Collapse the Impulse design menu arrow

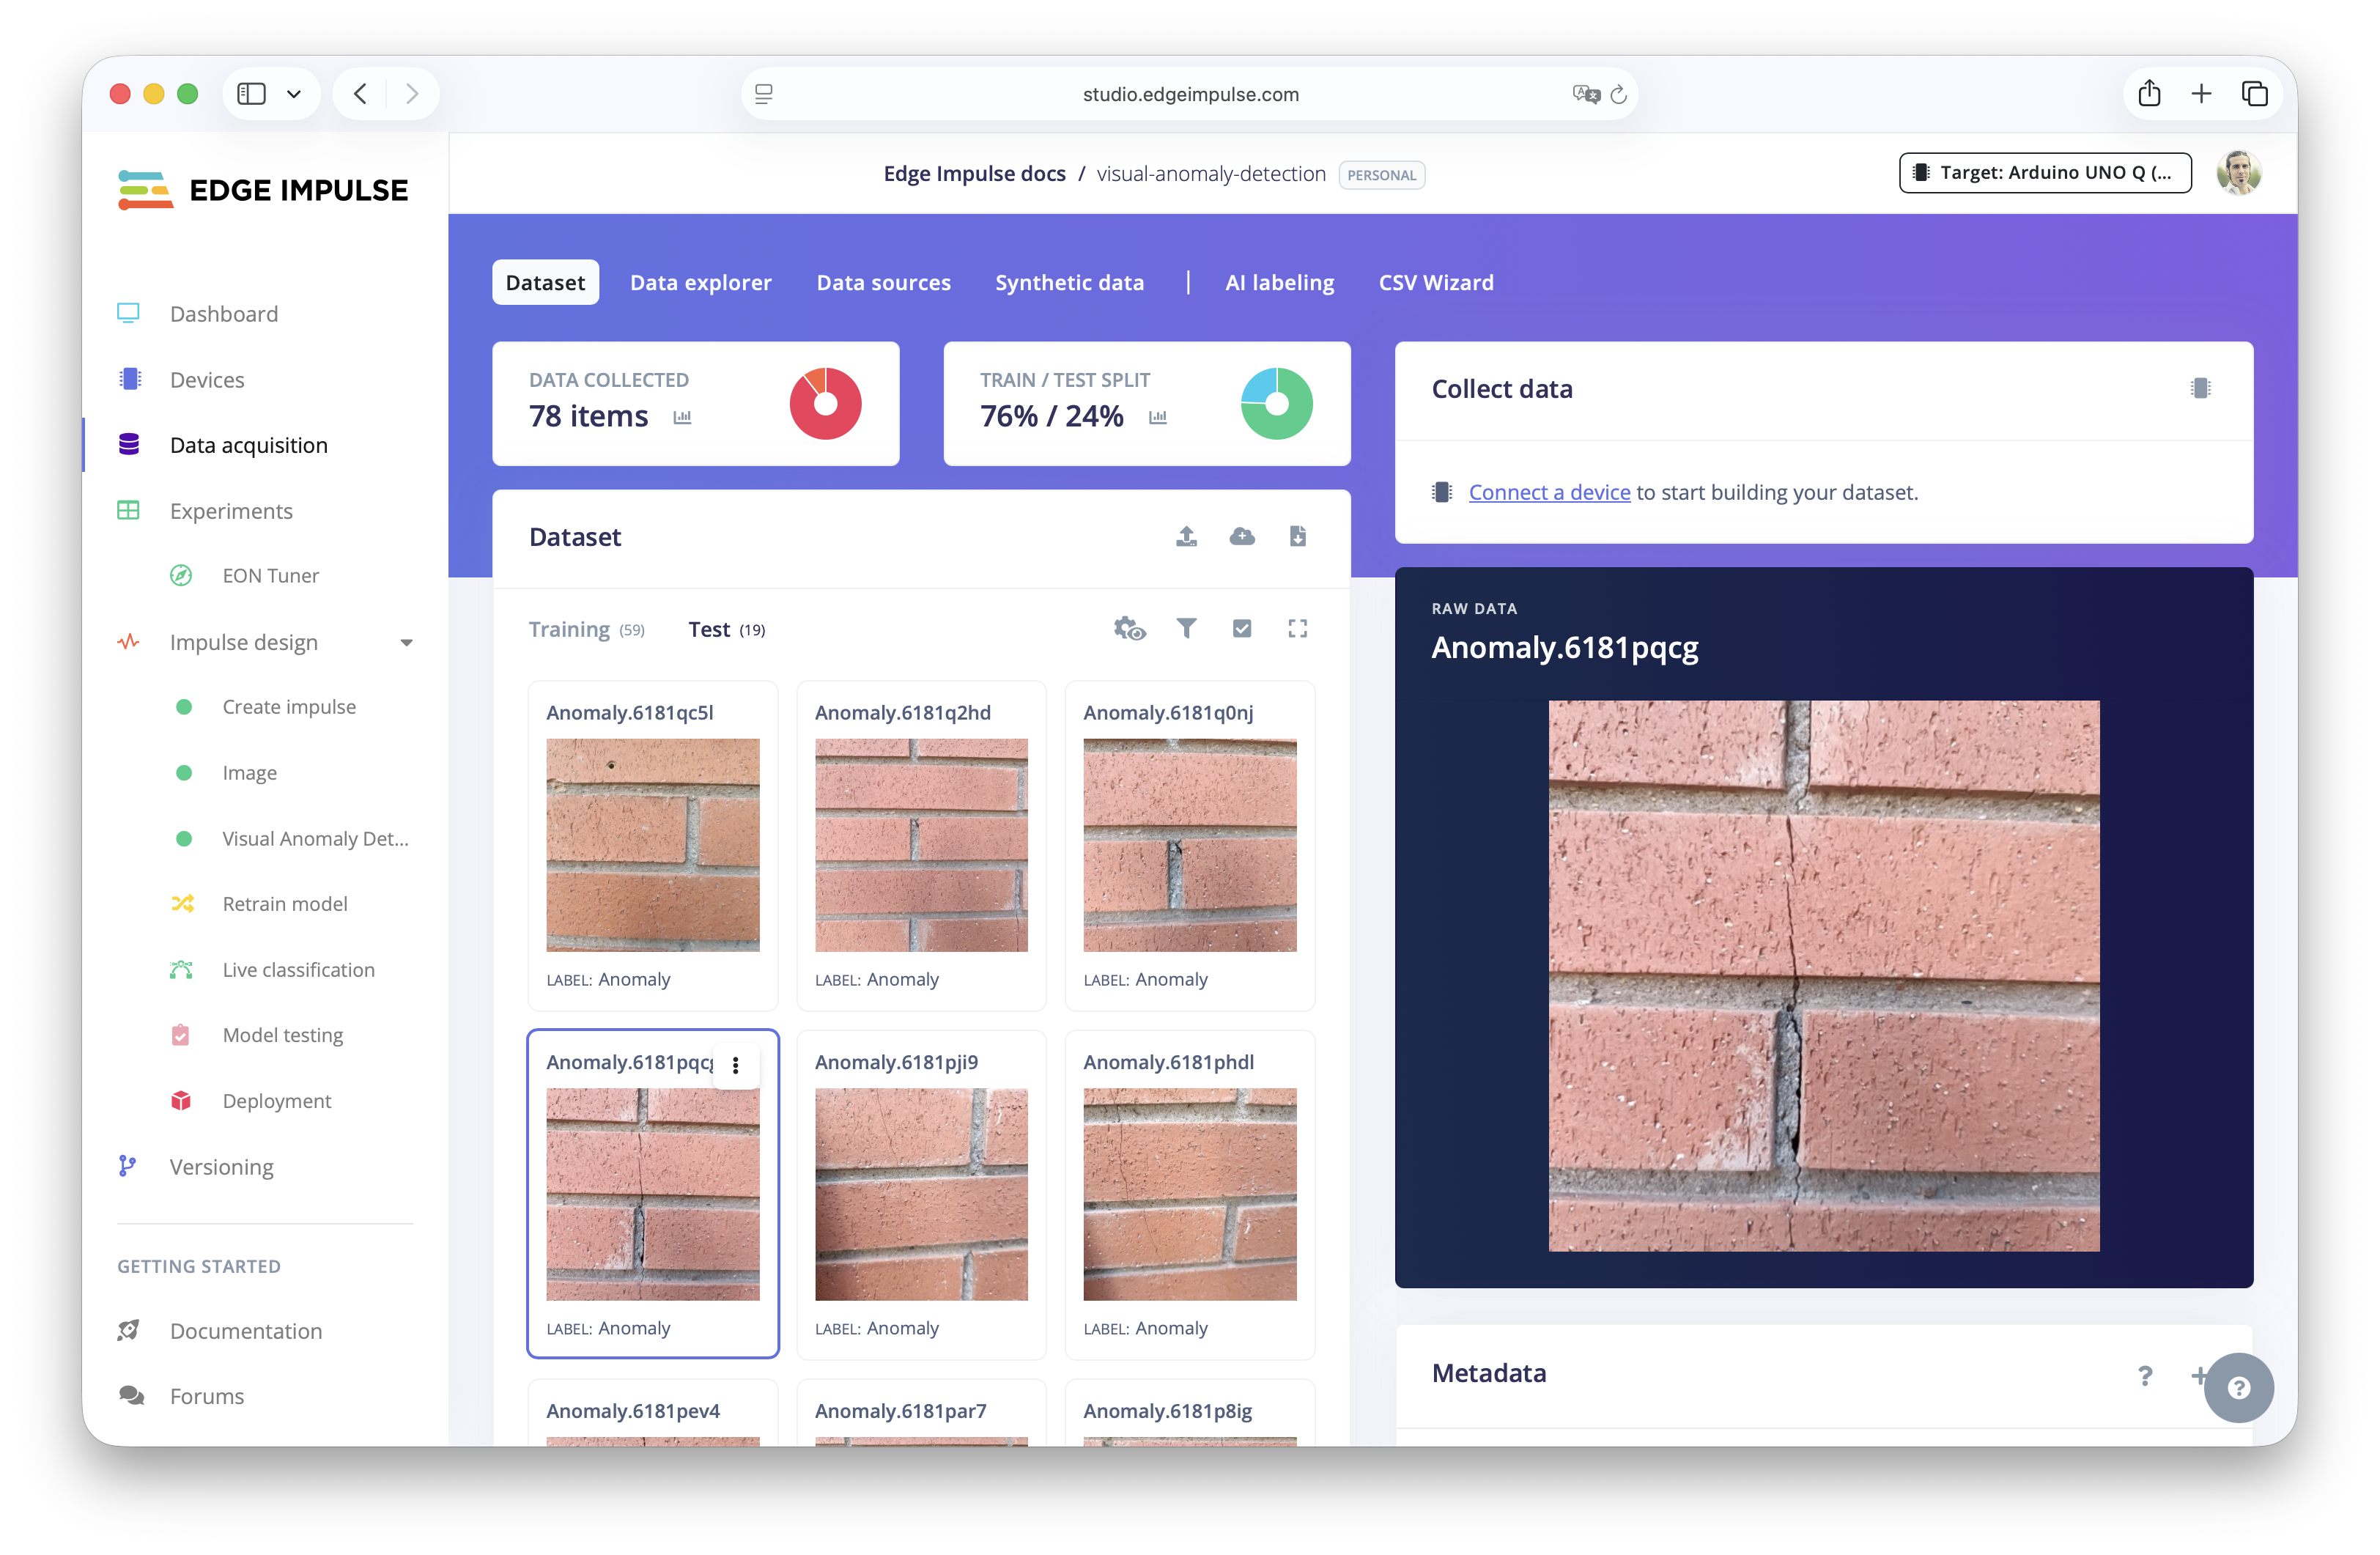point(406,643)
